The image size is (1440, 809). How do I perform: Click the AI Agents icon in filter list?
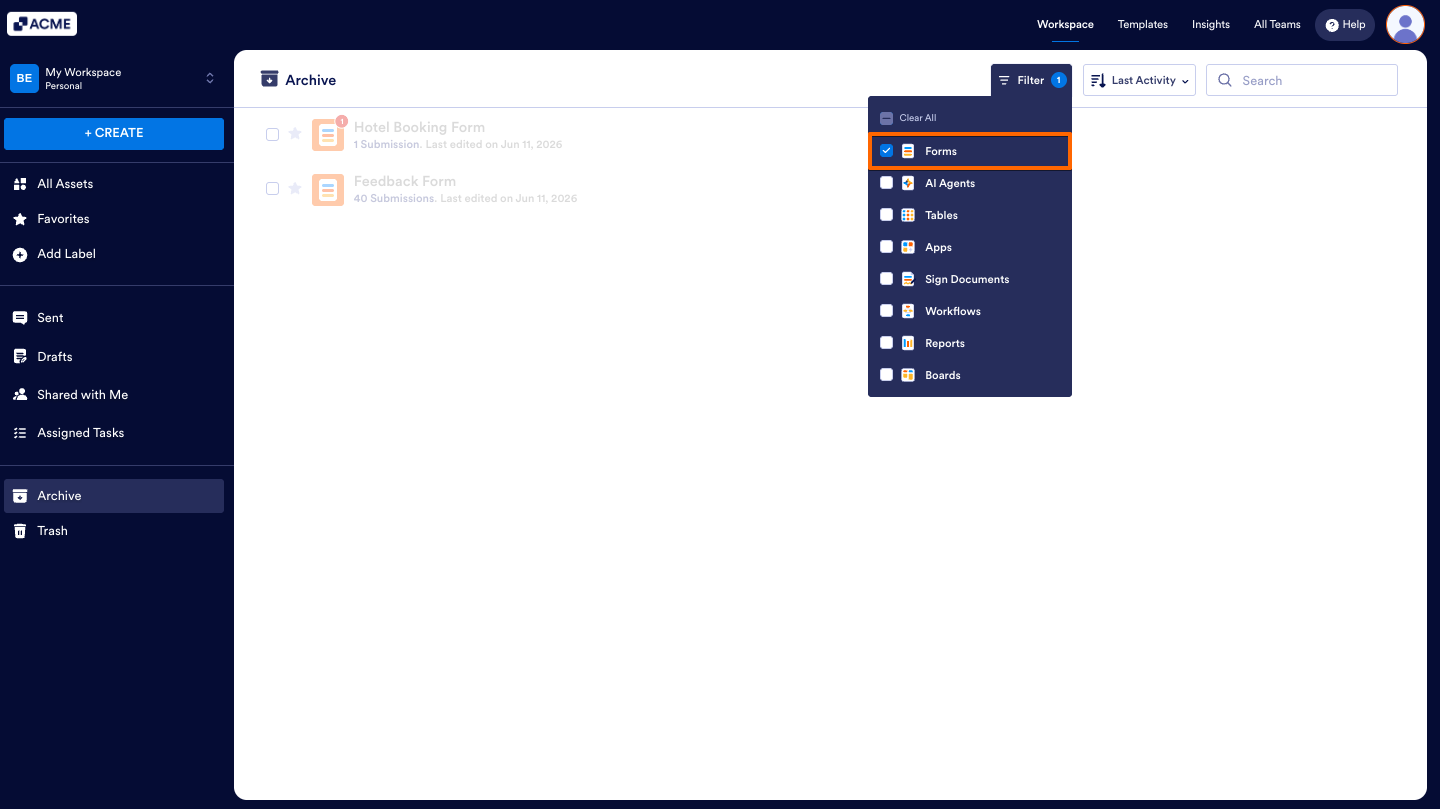click(x=908, y=183)
